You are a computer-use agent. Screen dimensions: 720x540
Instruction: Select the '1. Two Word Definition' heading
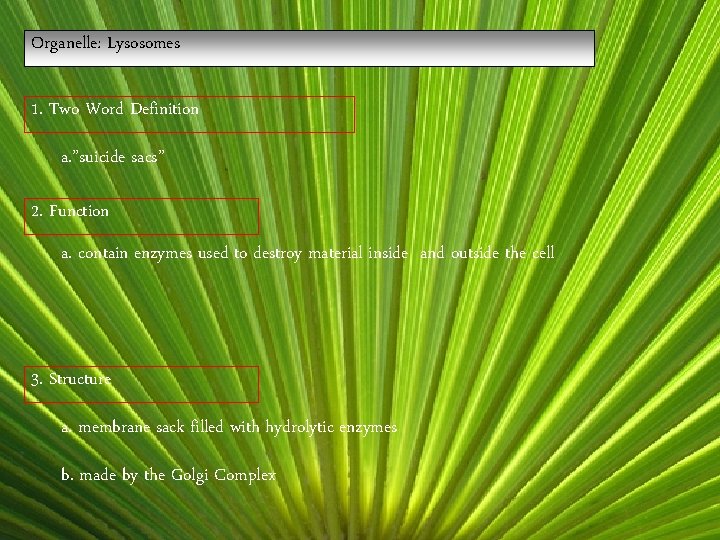115,109
